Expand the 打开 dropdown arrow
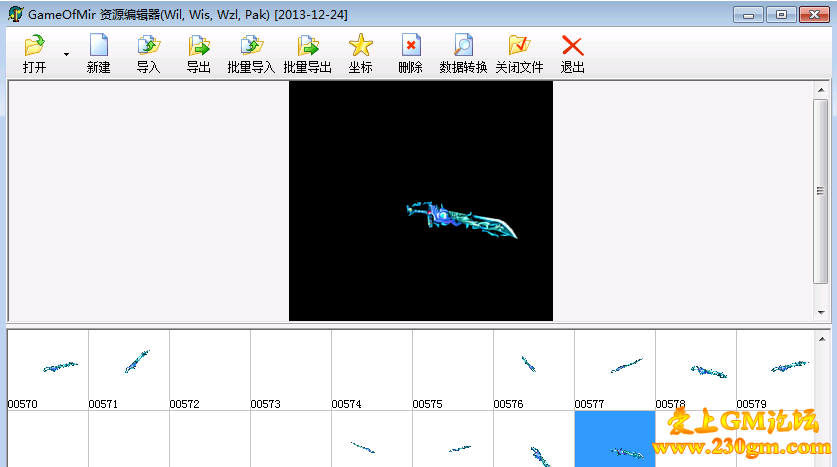This screenshot has width=837, height=467. coord(67,54)
